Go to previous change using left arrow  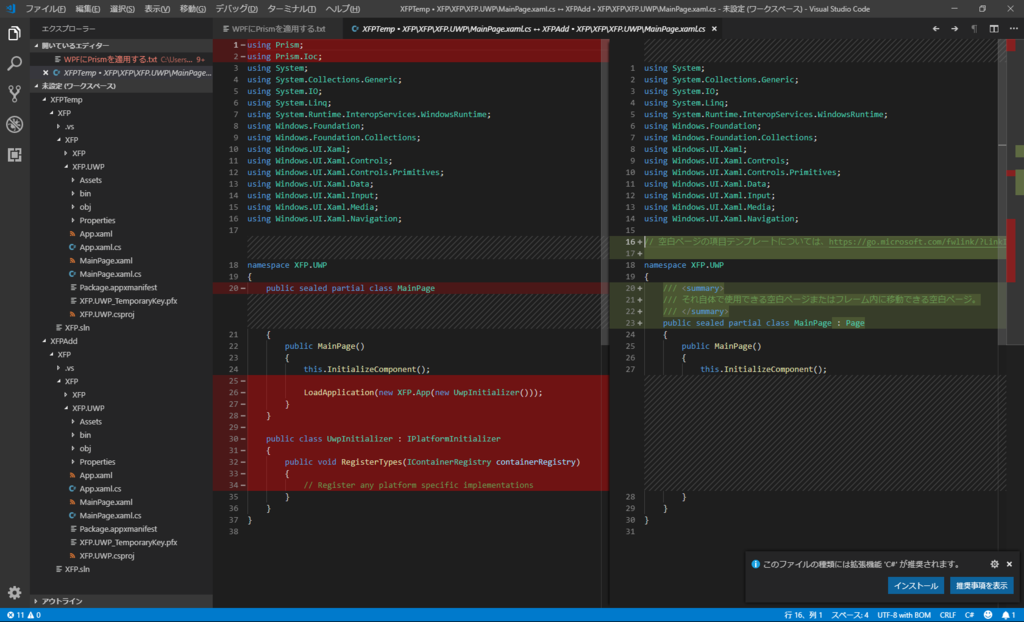[x=936, y=29]
